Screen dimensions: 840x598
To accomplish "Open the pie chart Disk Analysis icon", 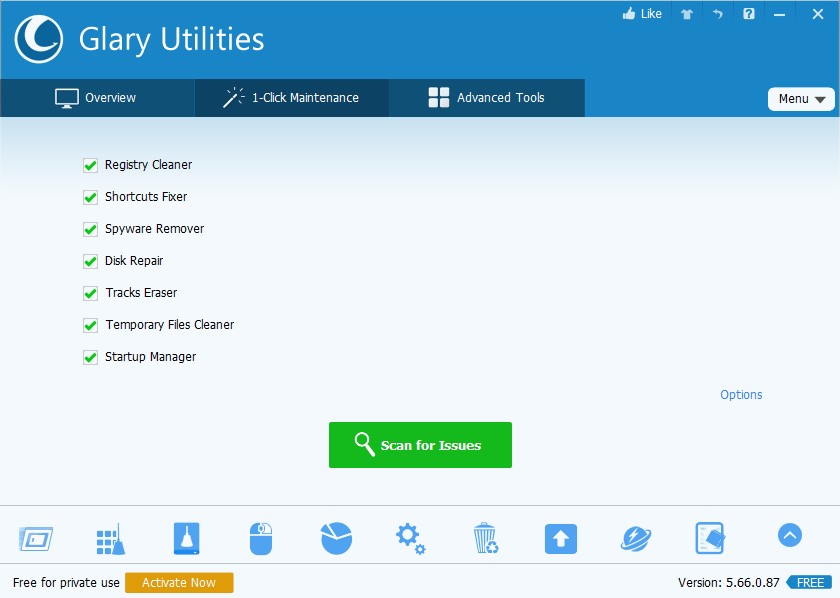I will [336, 538].
